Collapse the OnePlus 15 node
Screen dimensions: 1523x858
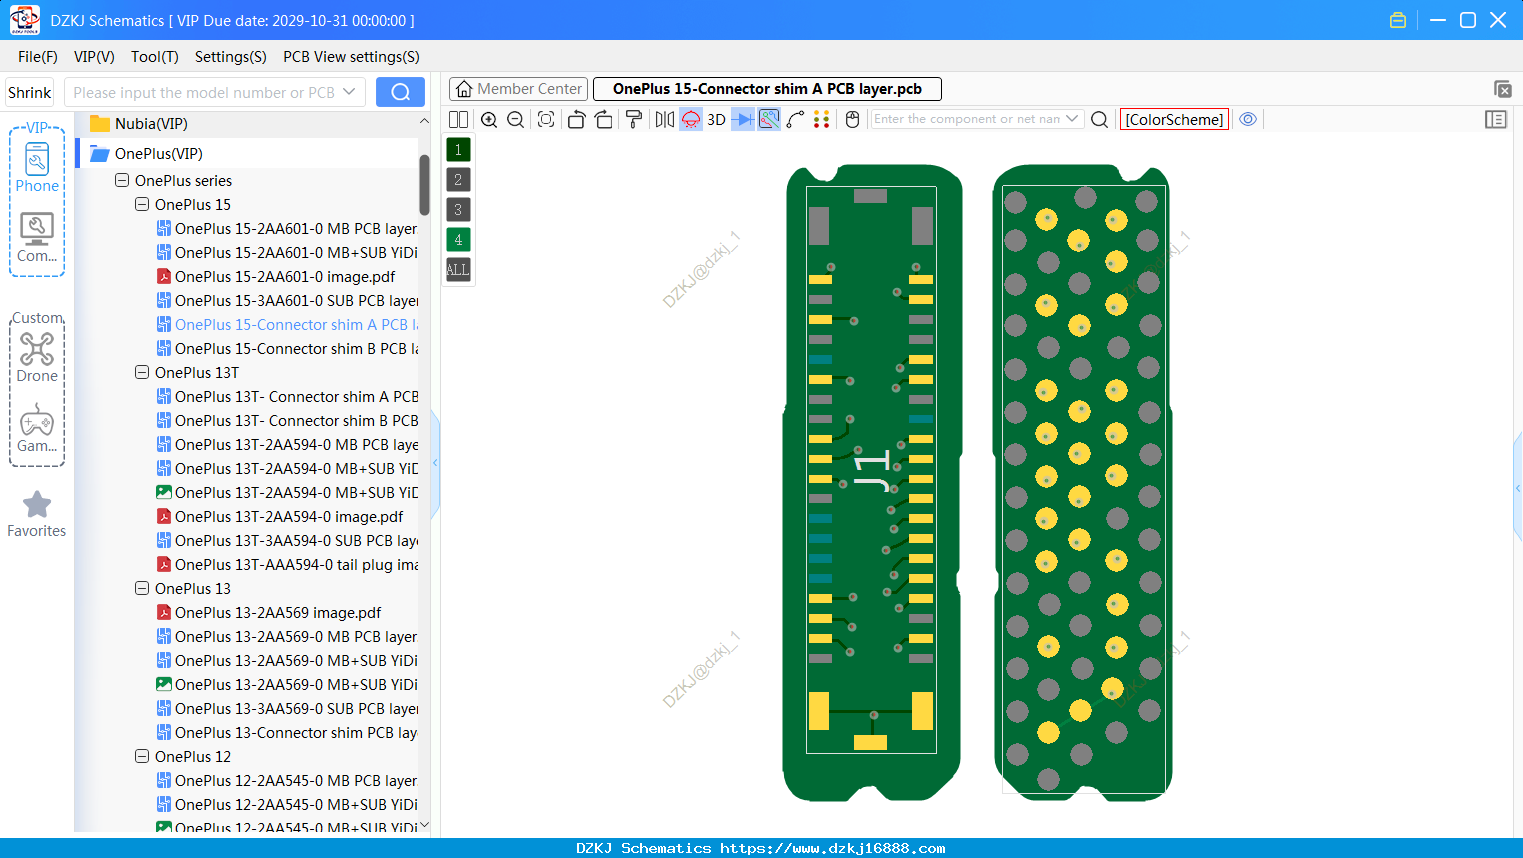pos(142,205)
